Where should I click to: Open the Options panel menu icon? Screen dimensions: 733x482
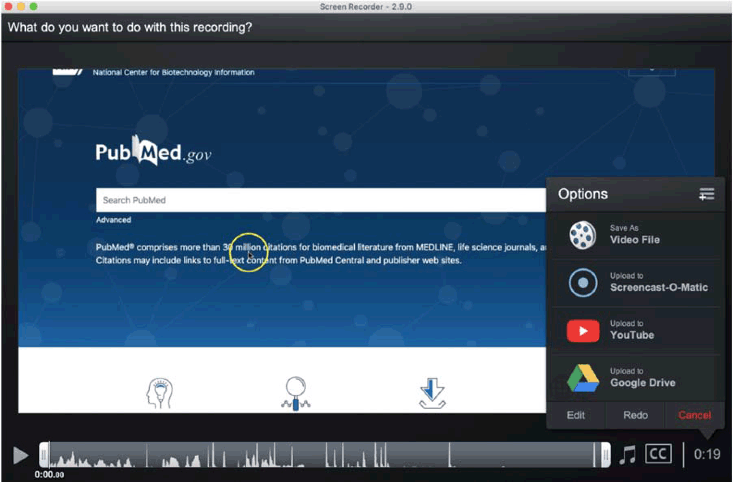(706, 194)
